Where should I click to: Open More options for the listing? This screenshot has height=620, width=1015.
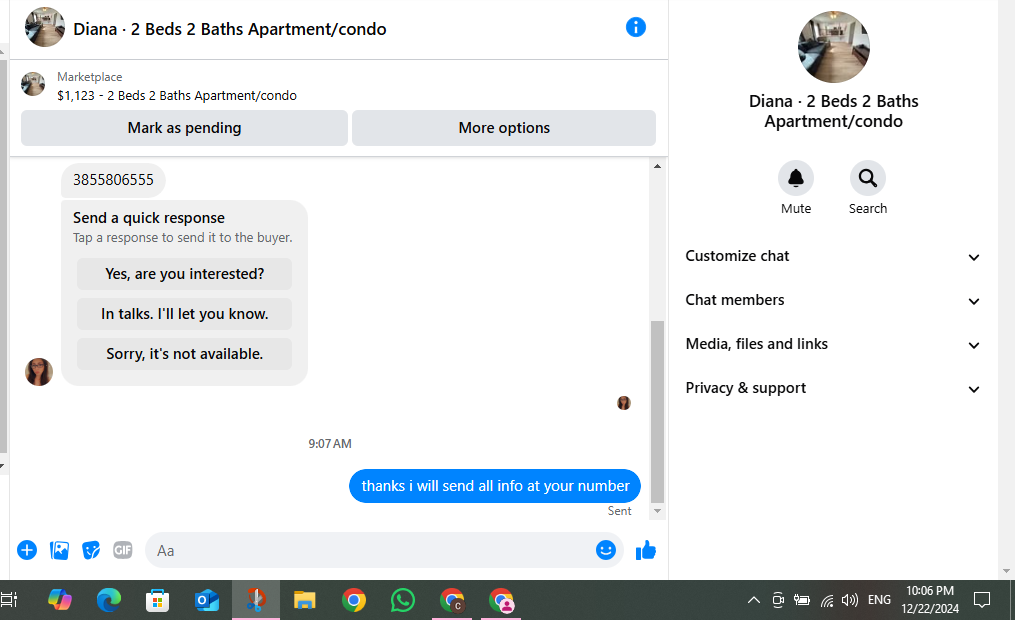point(504,128)
